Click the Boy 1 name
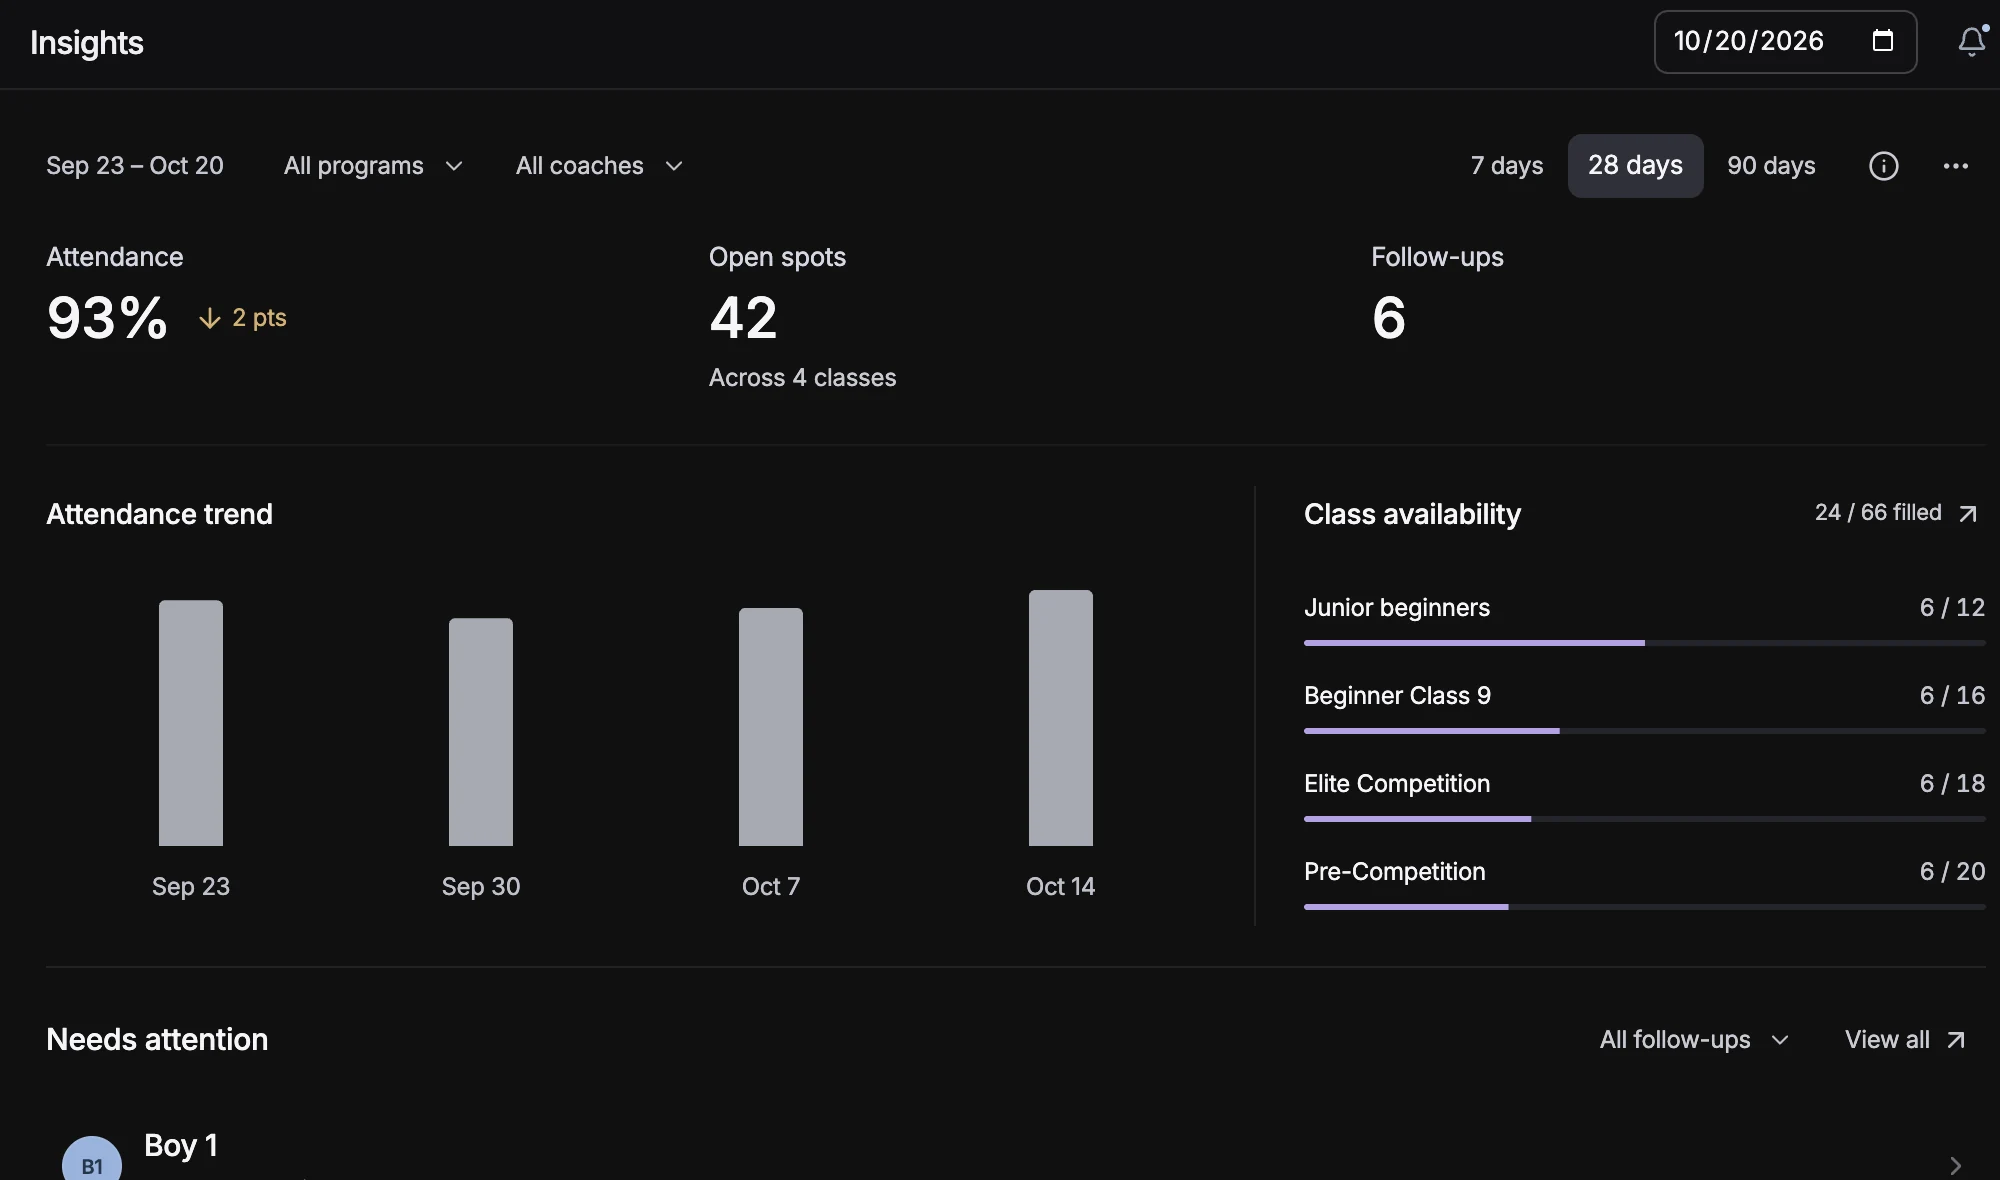 (x=181, y=1146)
